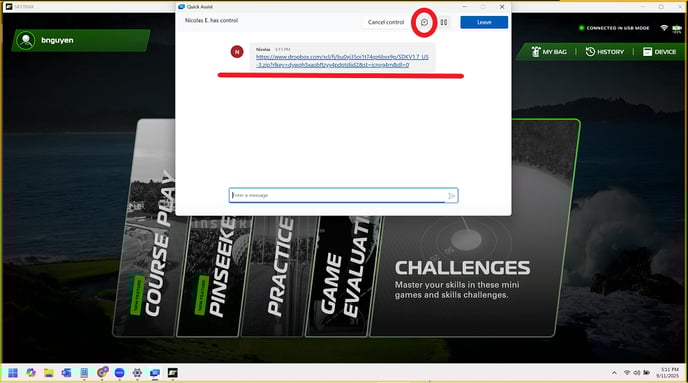The width and height of the screenshot is (688, 383).
Task: Click the SkyTrak Wi-Fi status icon
Action: [664, 28]
